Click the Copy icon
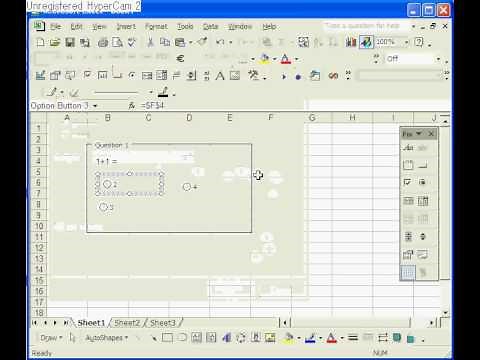 (165, 42)
